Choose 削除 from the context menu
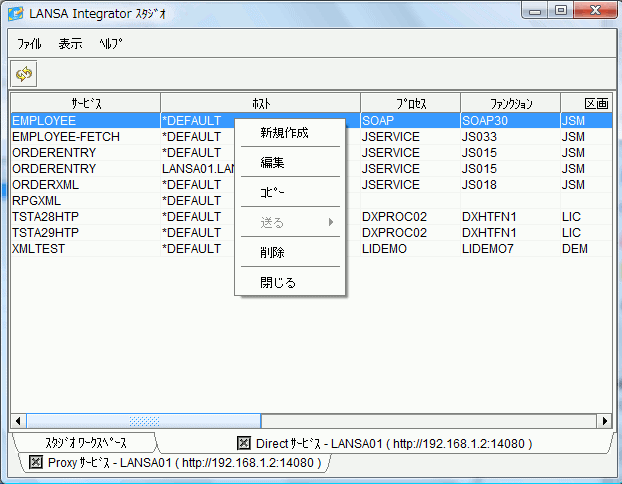The width and height of the screenshot is (622, 484). pos(290,252)
